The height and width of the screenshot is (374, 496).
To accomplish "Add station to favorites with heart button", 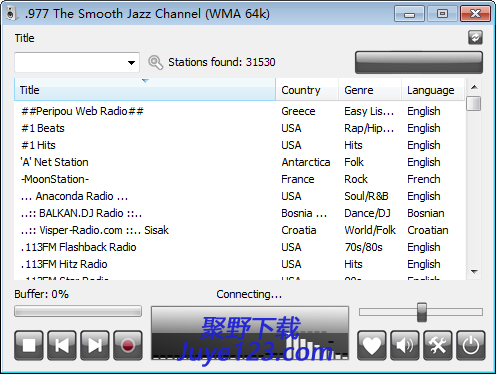I will (x=372, y=345).
